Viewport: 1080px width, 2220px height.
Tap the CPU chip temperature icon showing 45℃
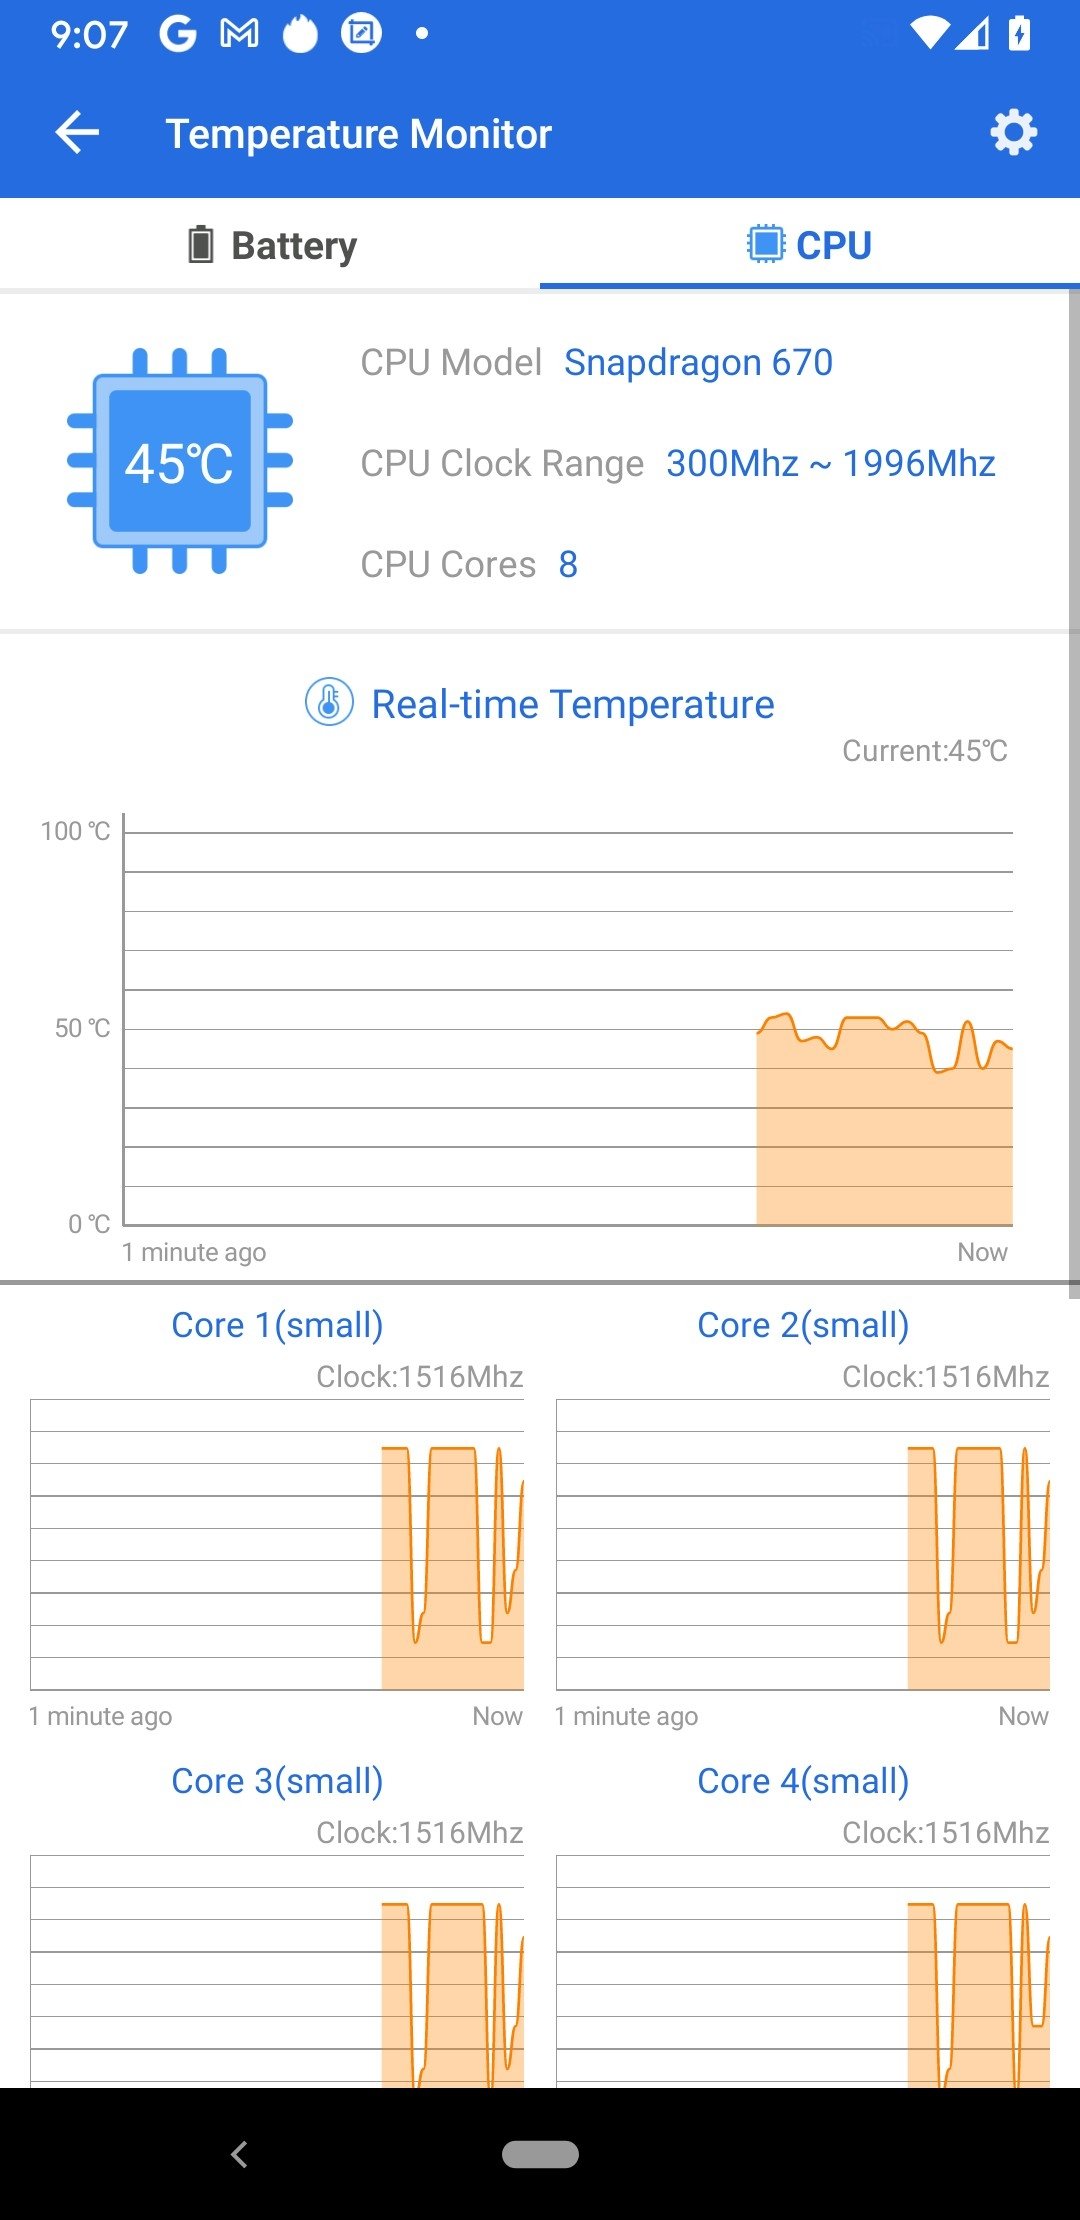tap(180, 461)
